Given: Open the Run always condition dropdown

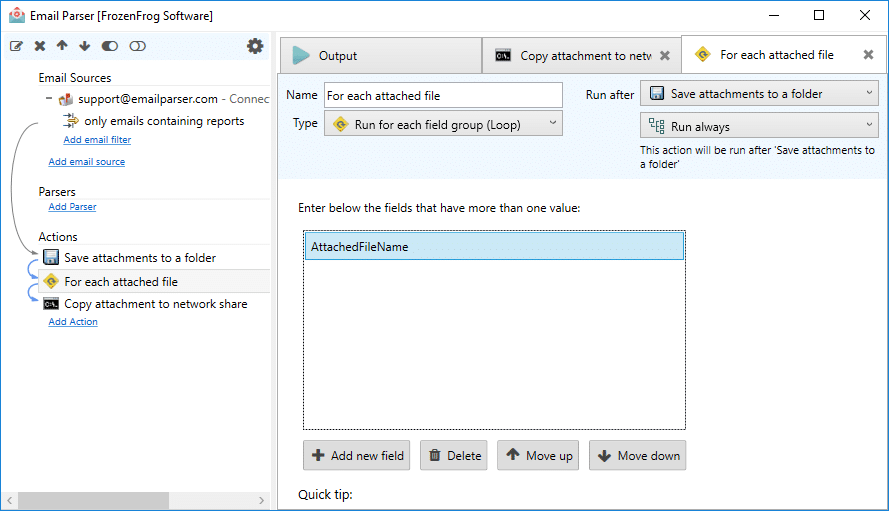Looking at the screenshot, I should click(759, 126).
